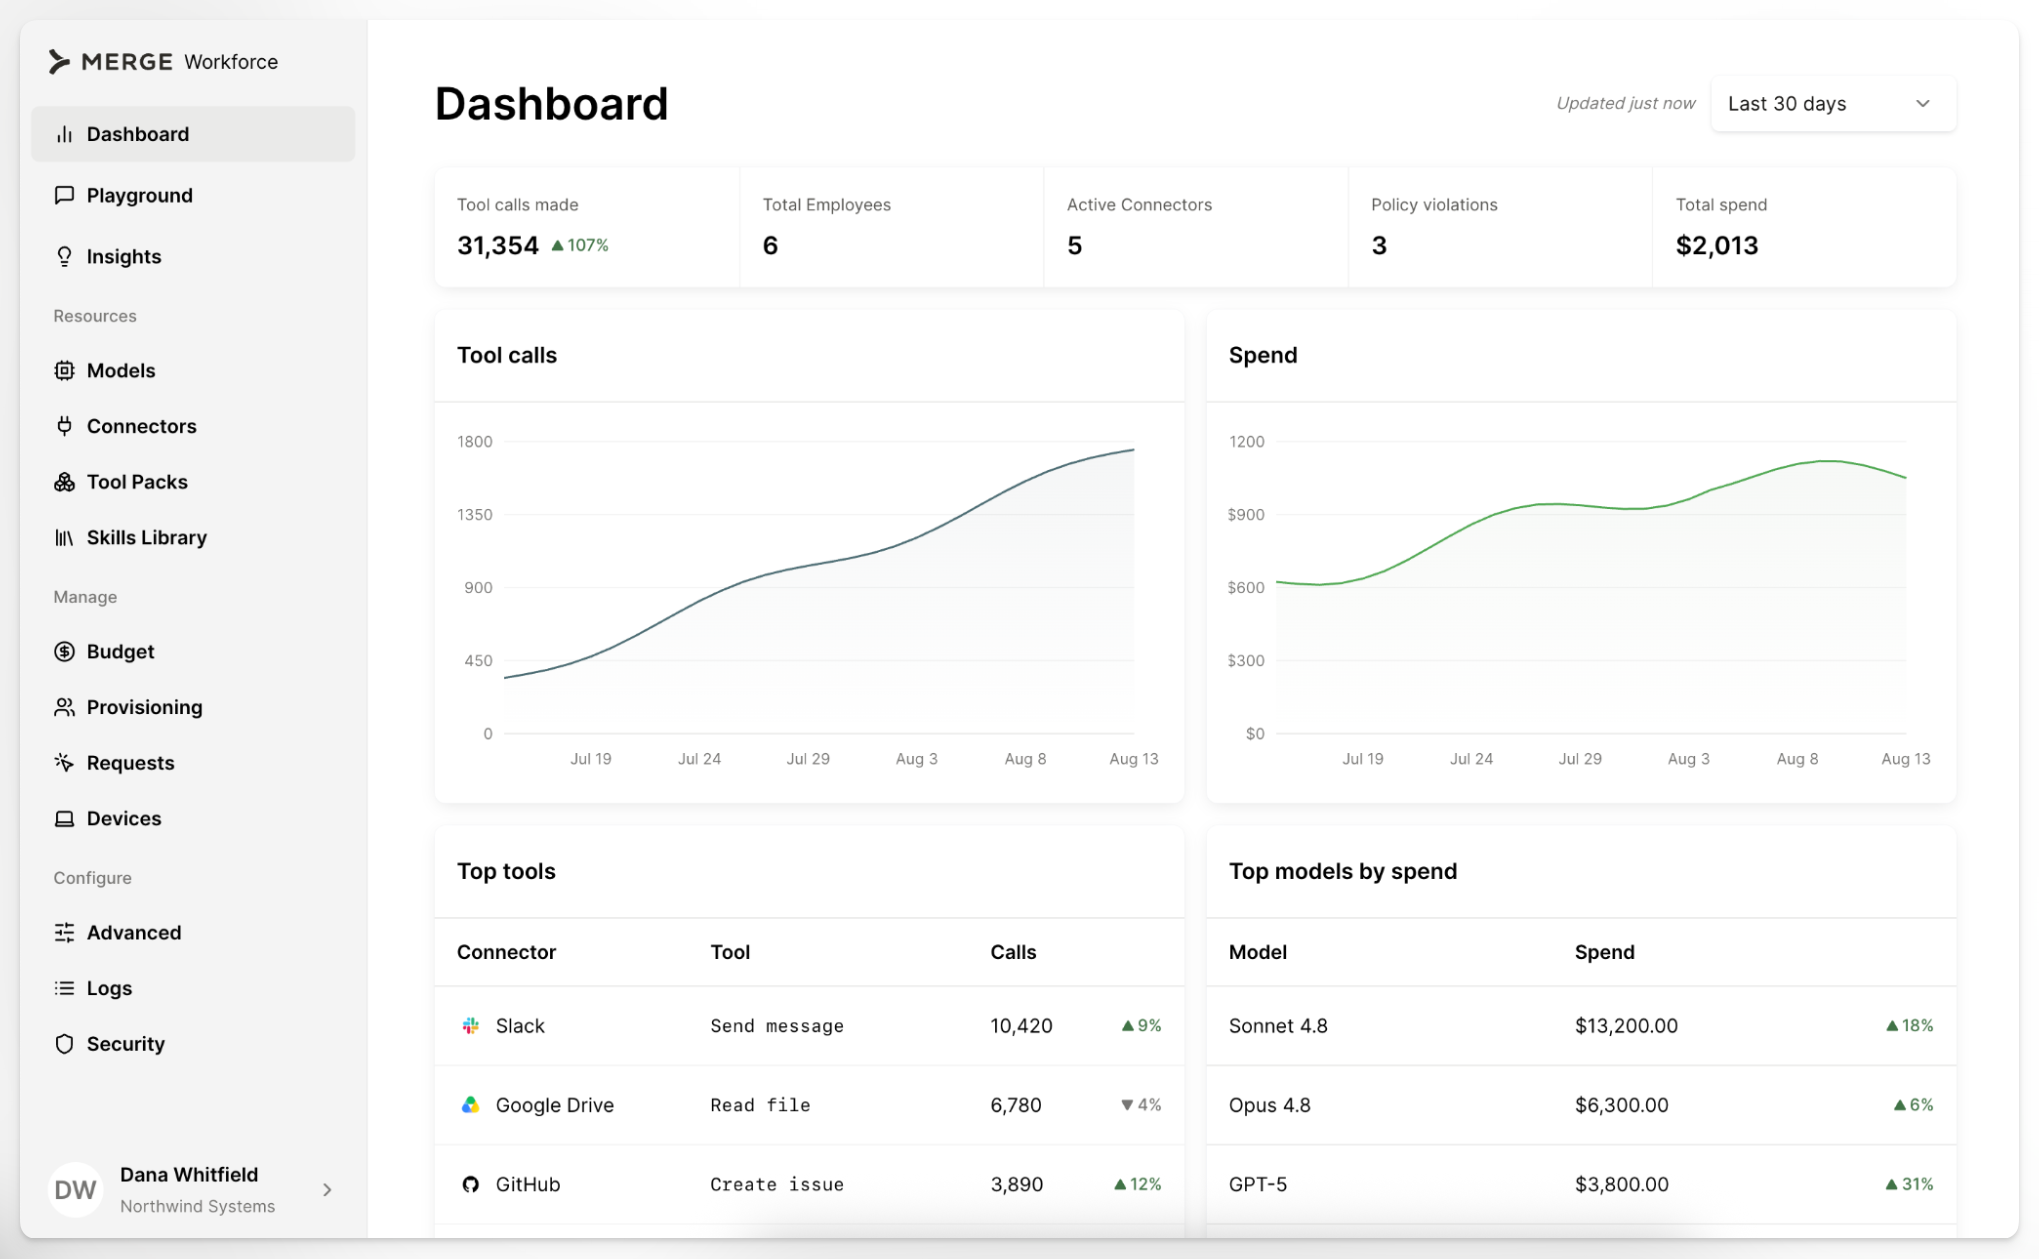Click the Dashboard bar chart icon
Screen dimensions: 2039x1259
point(64,134)
